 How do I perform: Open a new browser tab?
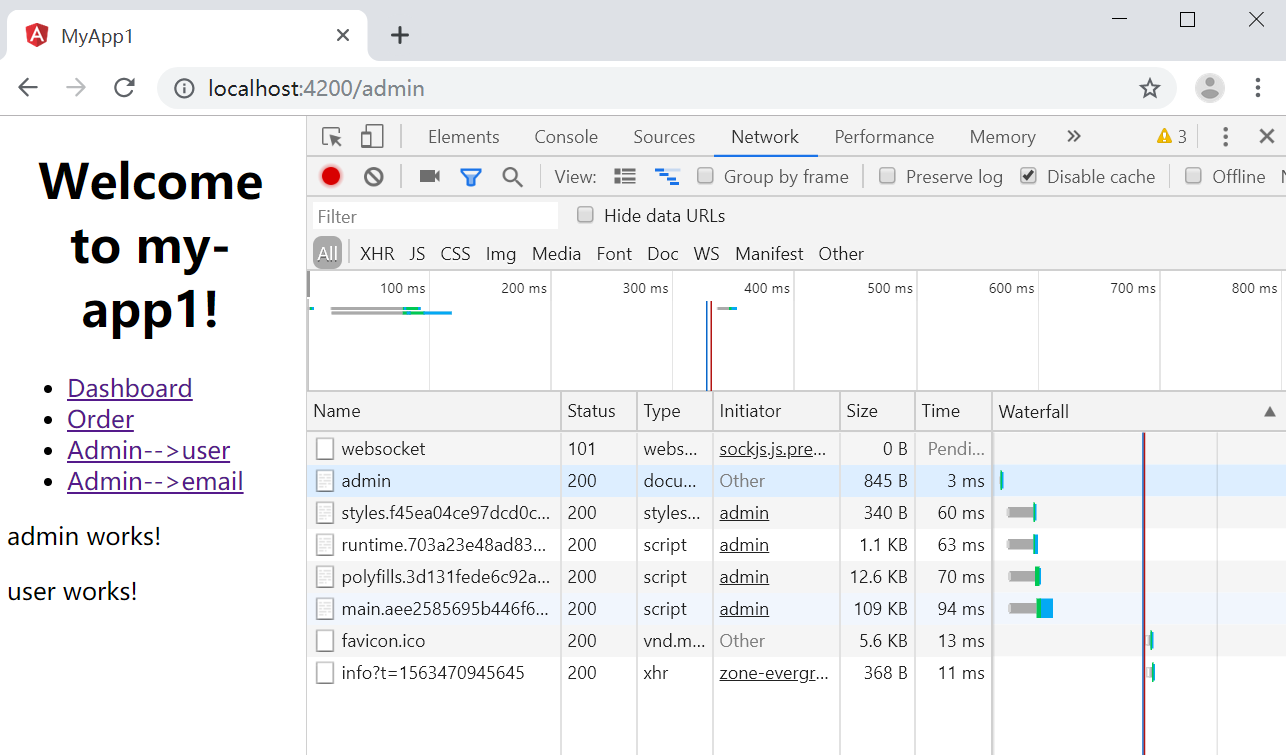(x=400, y=36)
